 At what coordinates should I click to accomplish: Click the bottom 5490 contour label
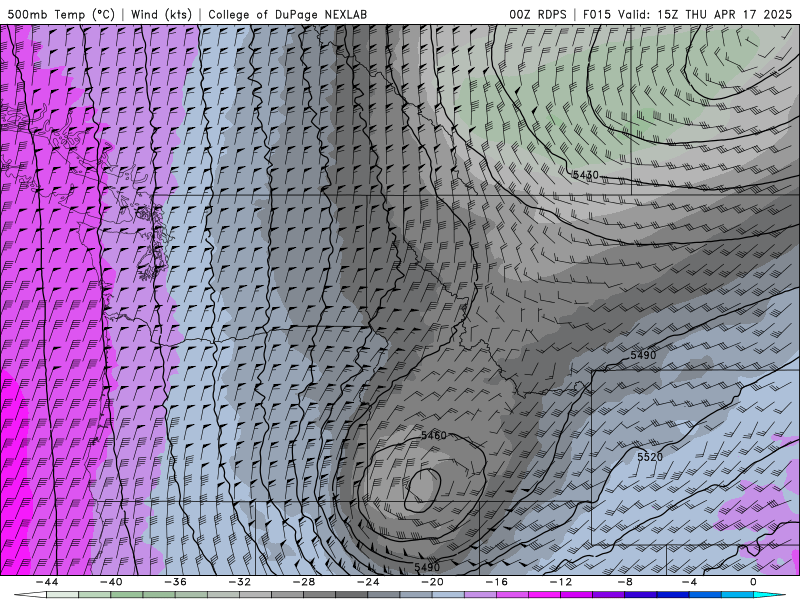click(x=427, y=567)
